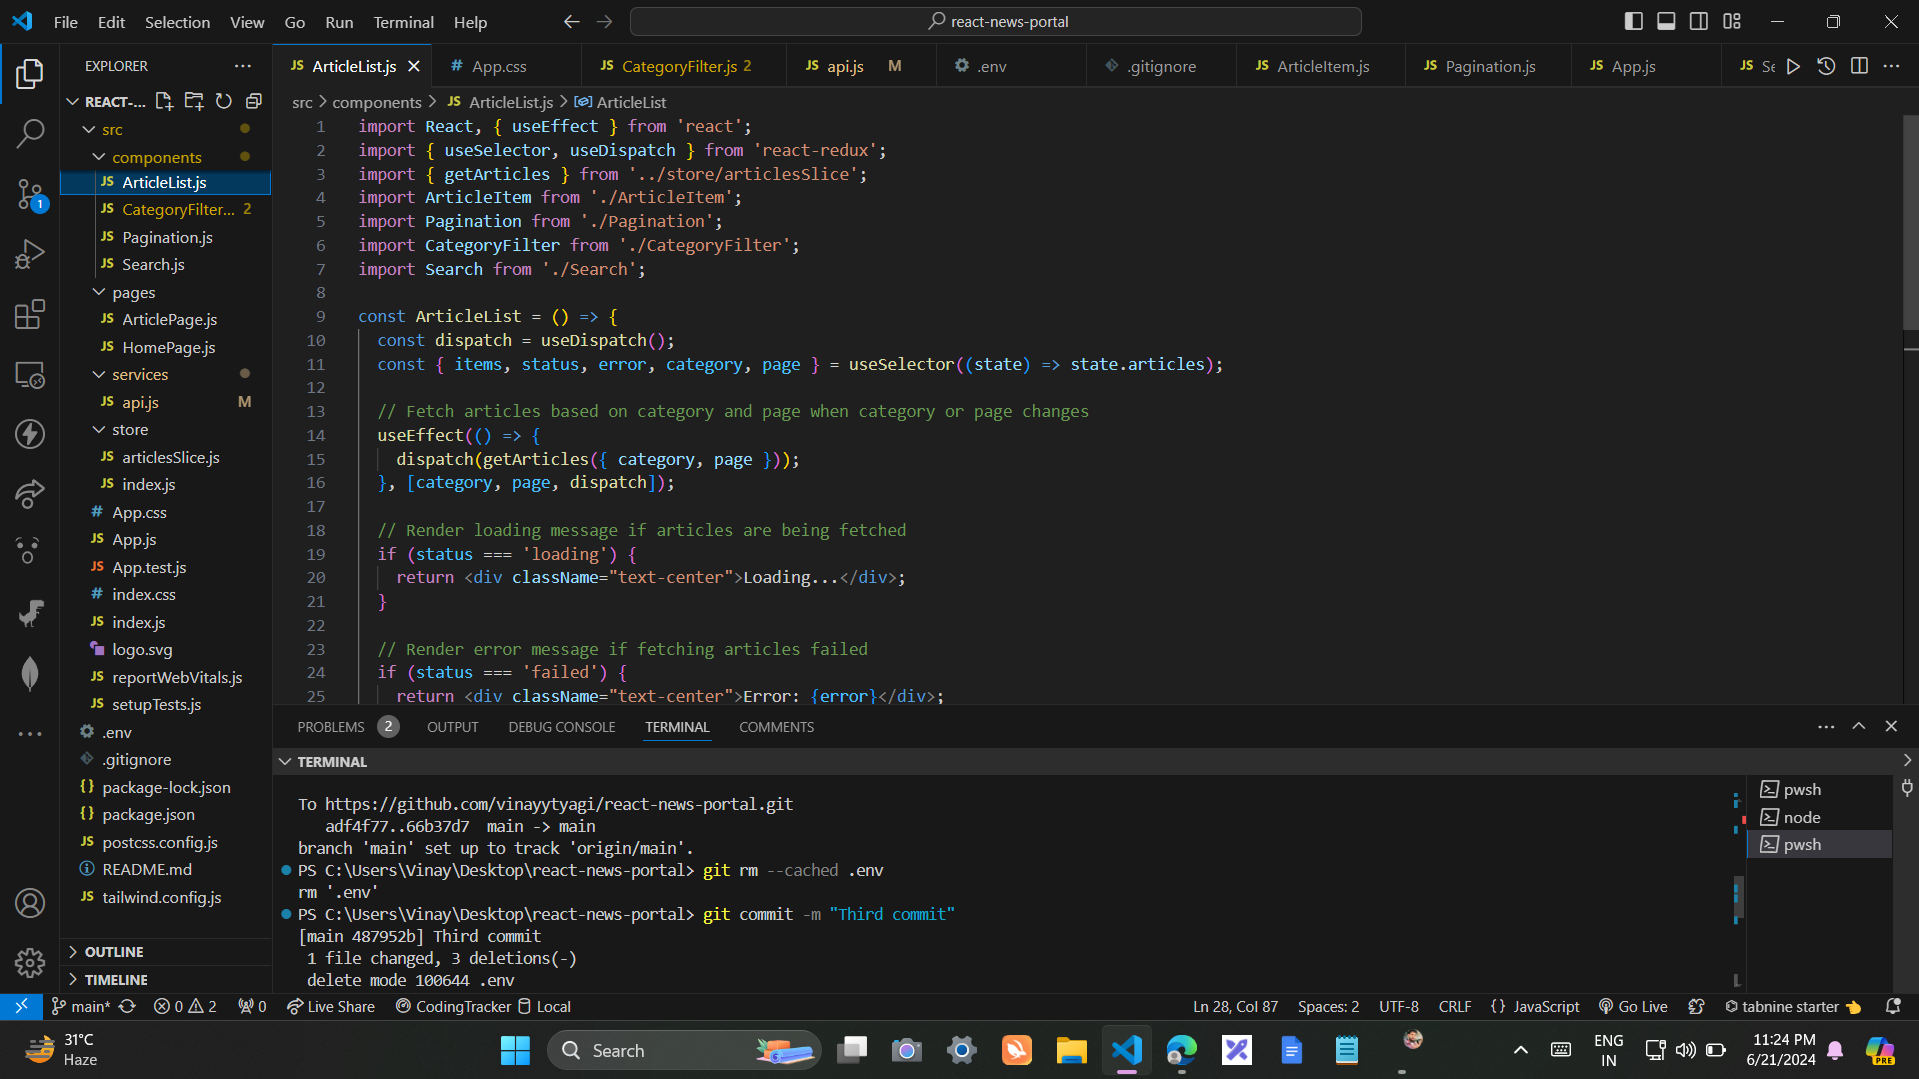Click Spaces: 2 indentation setting
1919x1079 pixels.
pyautogui.click(x=1328, y=1006)
